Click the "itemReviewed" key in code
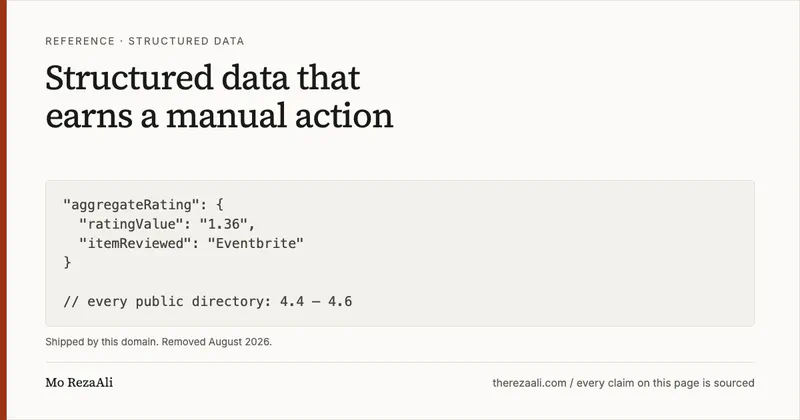Screen dimensions: 800x420 tap(135, 243)
